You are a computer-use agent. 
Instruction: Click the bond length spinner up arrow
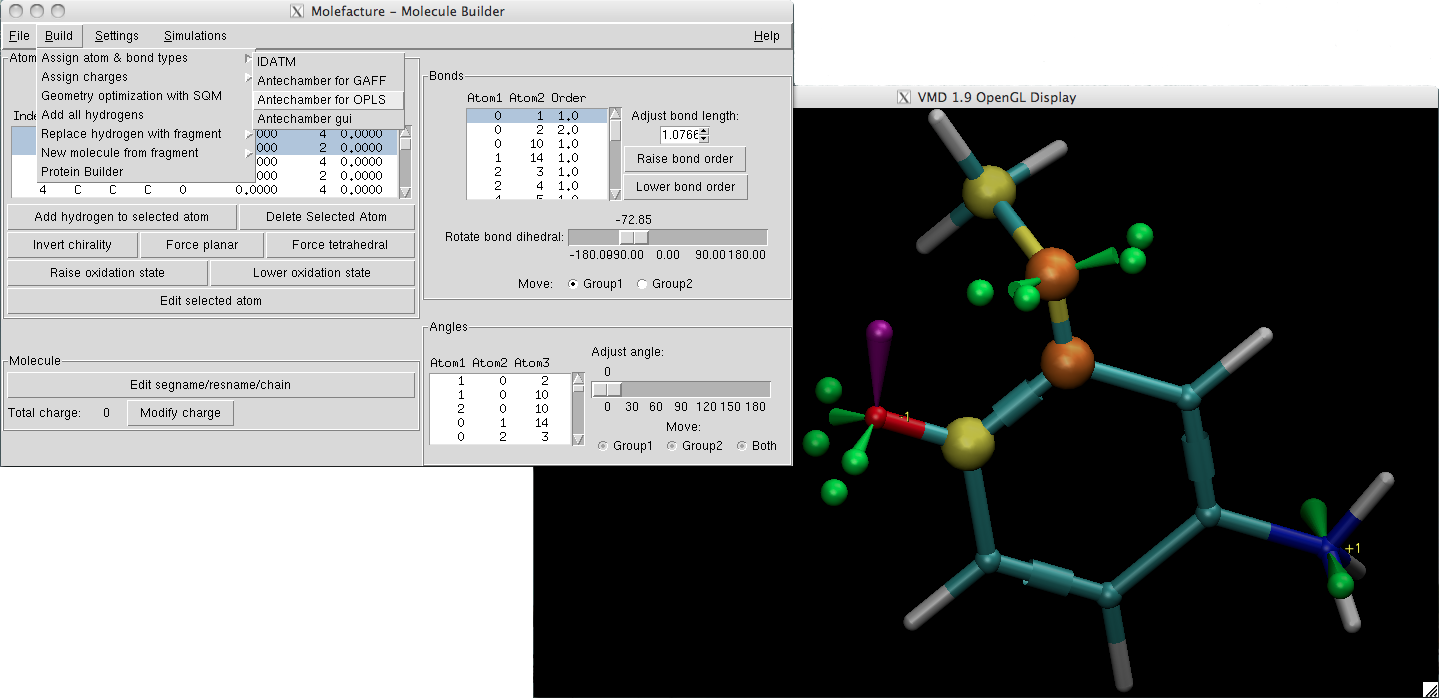click(704, 131)
